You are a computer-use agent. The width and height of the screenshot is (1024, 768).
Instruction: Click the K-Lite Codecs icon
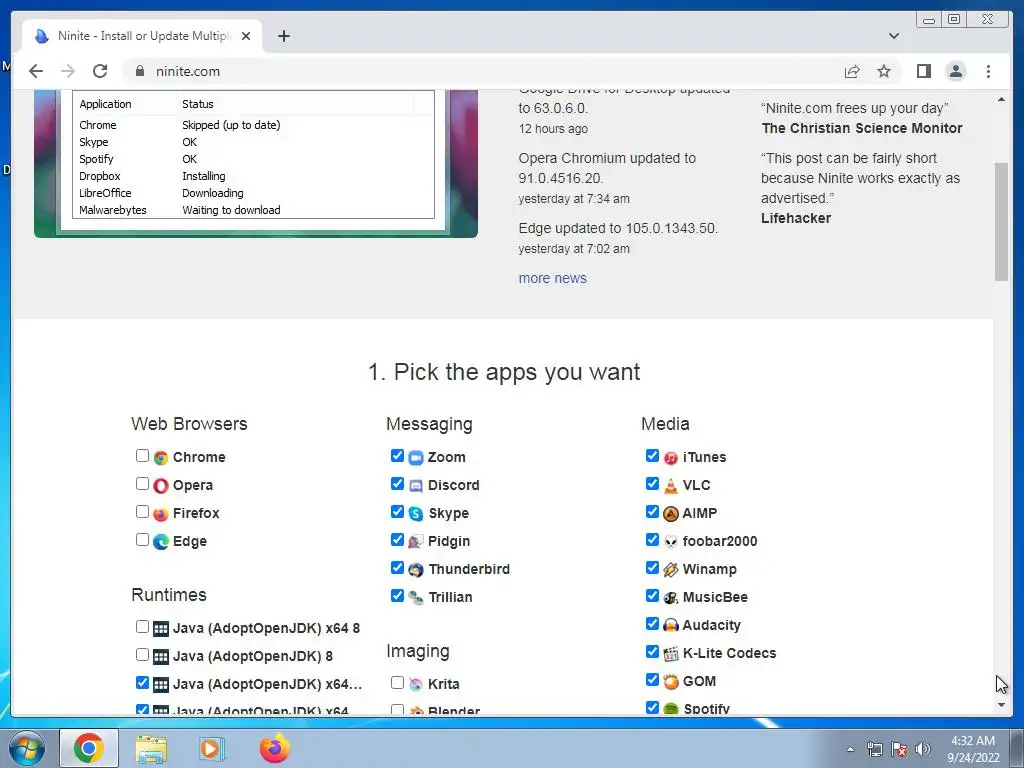point(671,654)
